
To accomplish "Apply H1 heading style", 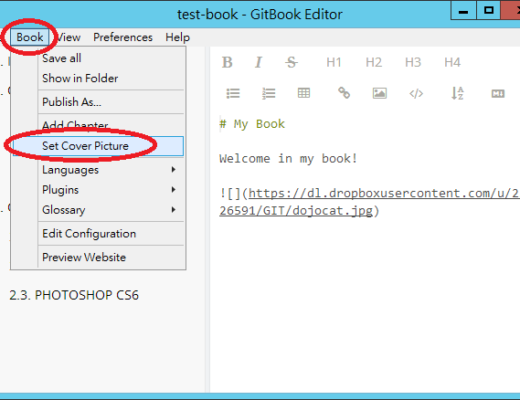I will (x=334, y=62).
